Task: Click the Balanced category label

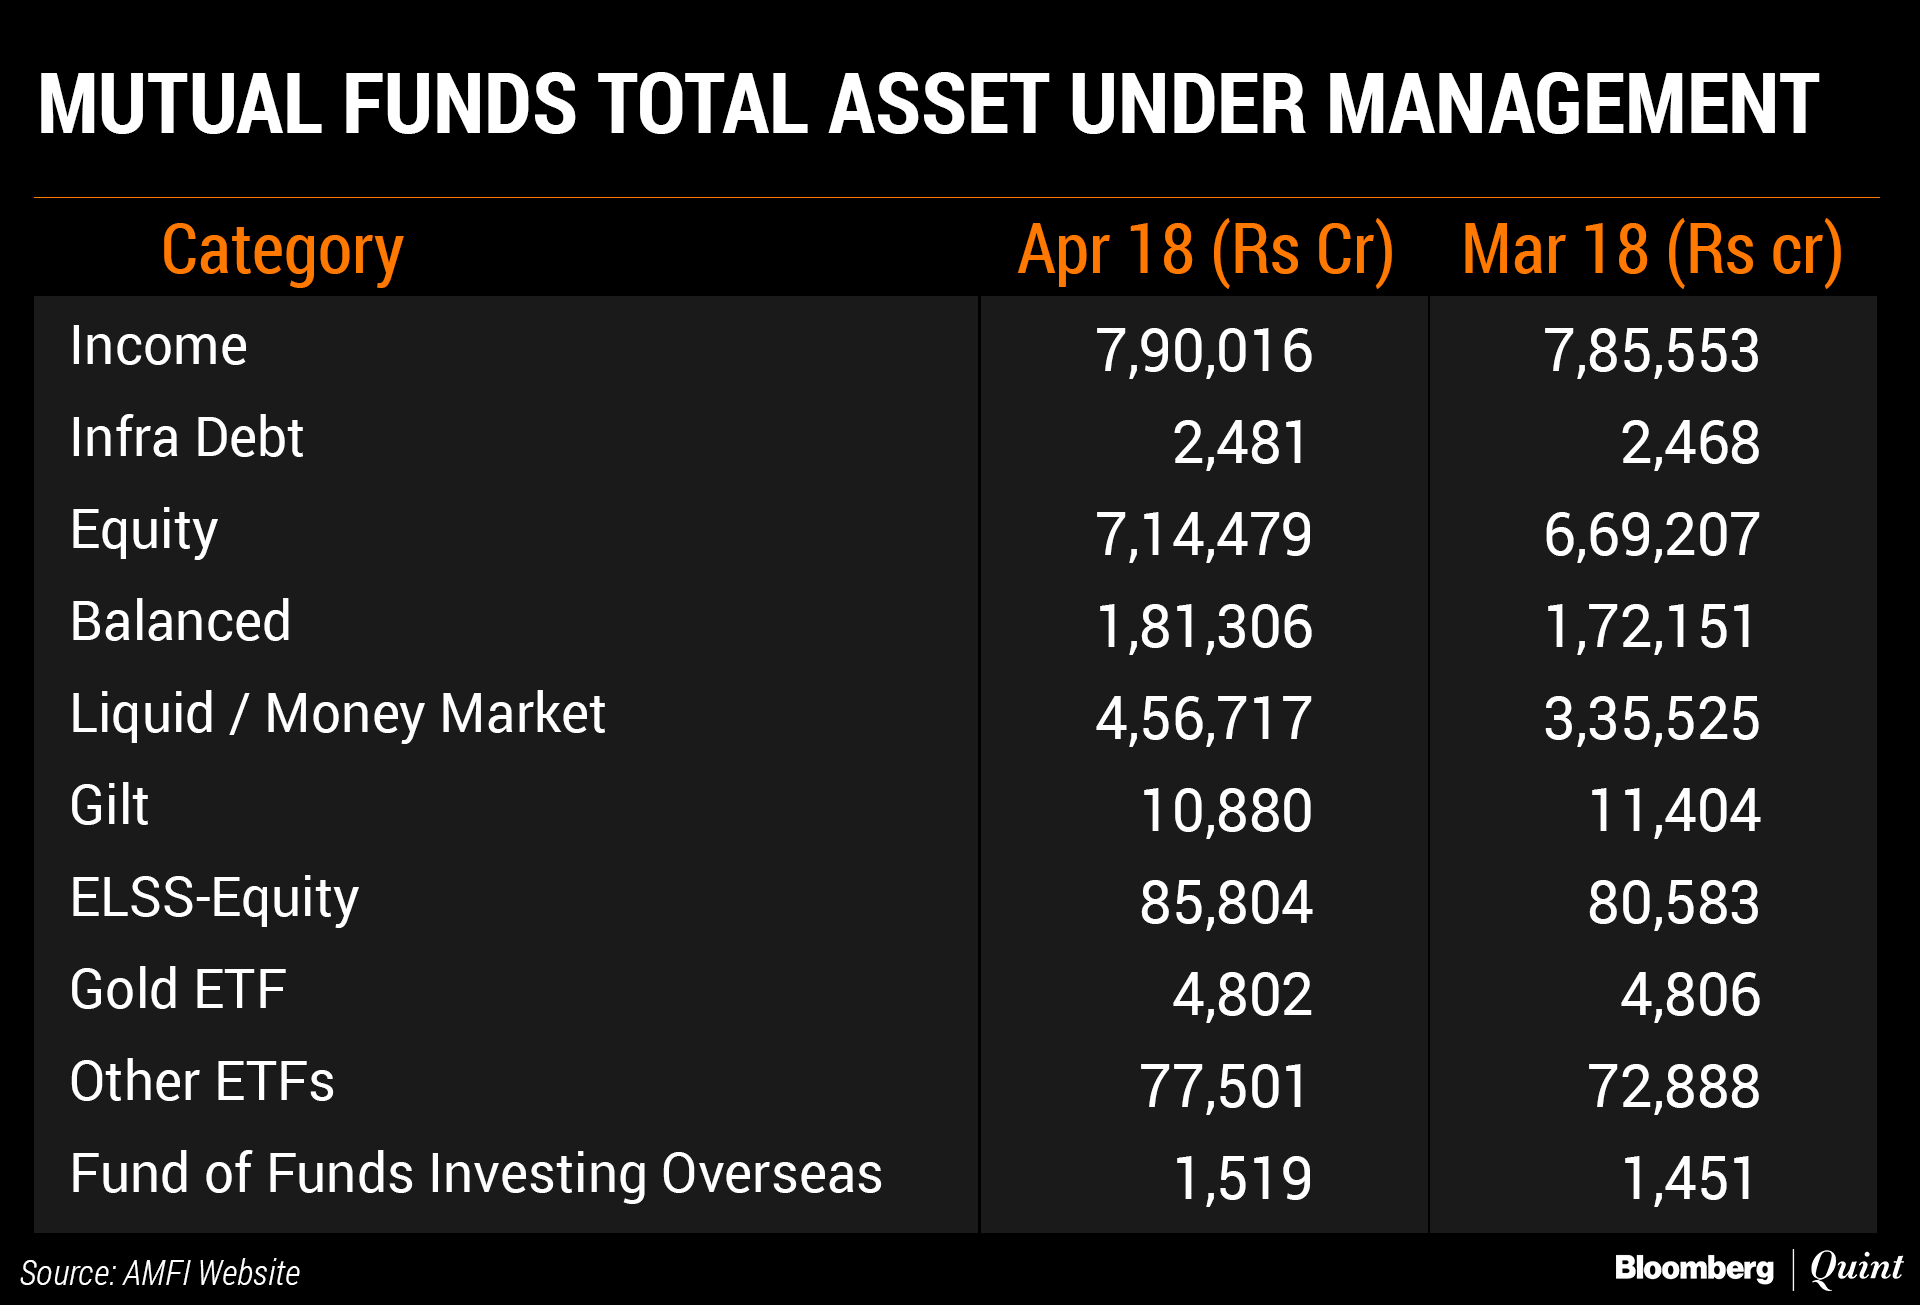Action: pos(180,622)
